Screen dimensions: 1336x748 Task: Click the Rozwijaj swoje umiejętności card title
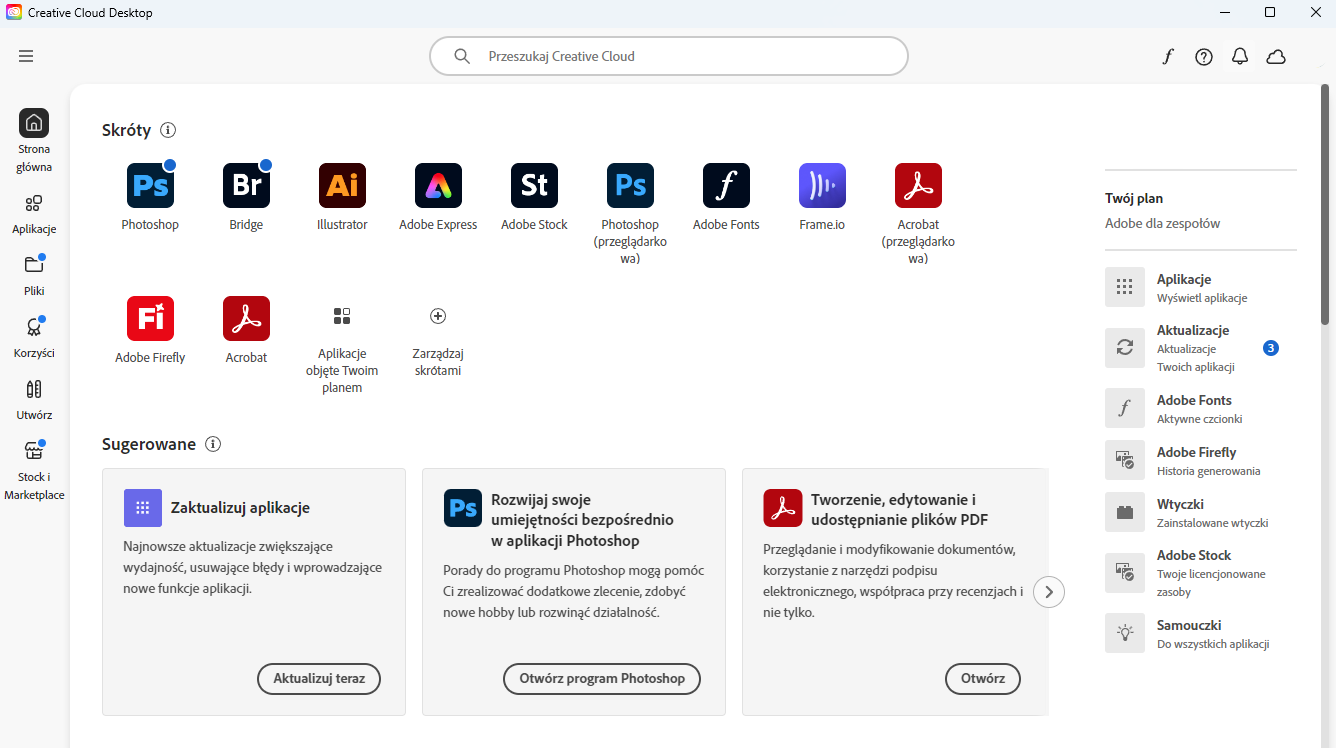coord(583,520)
